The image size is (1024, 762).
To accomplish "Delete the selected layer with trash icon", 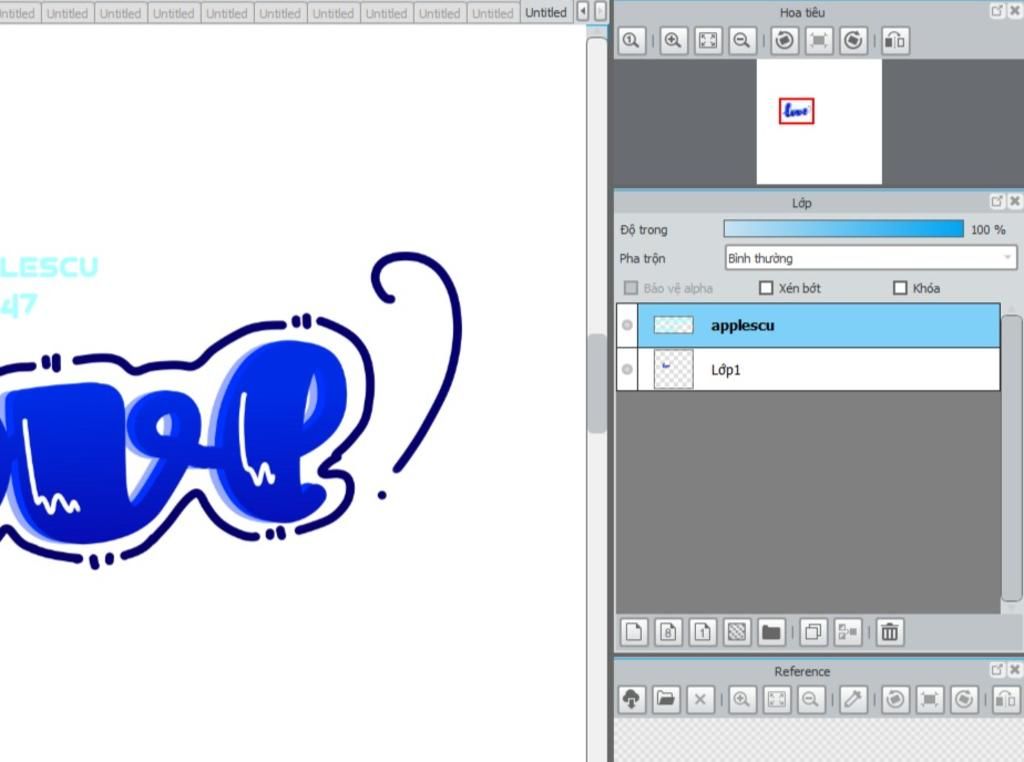I will [889, 632].
